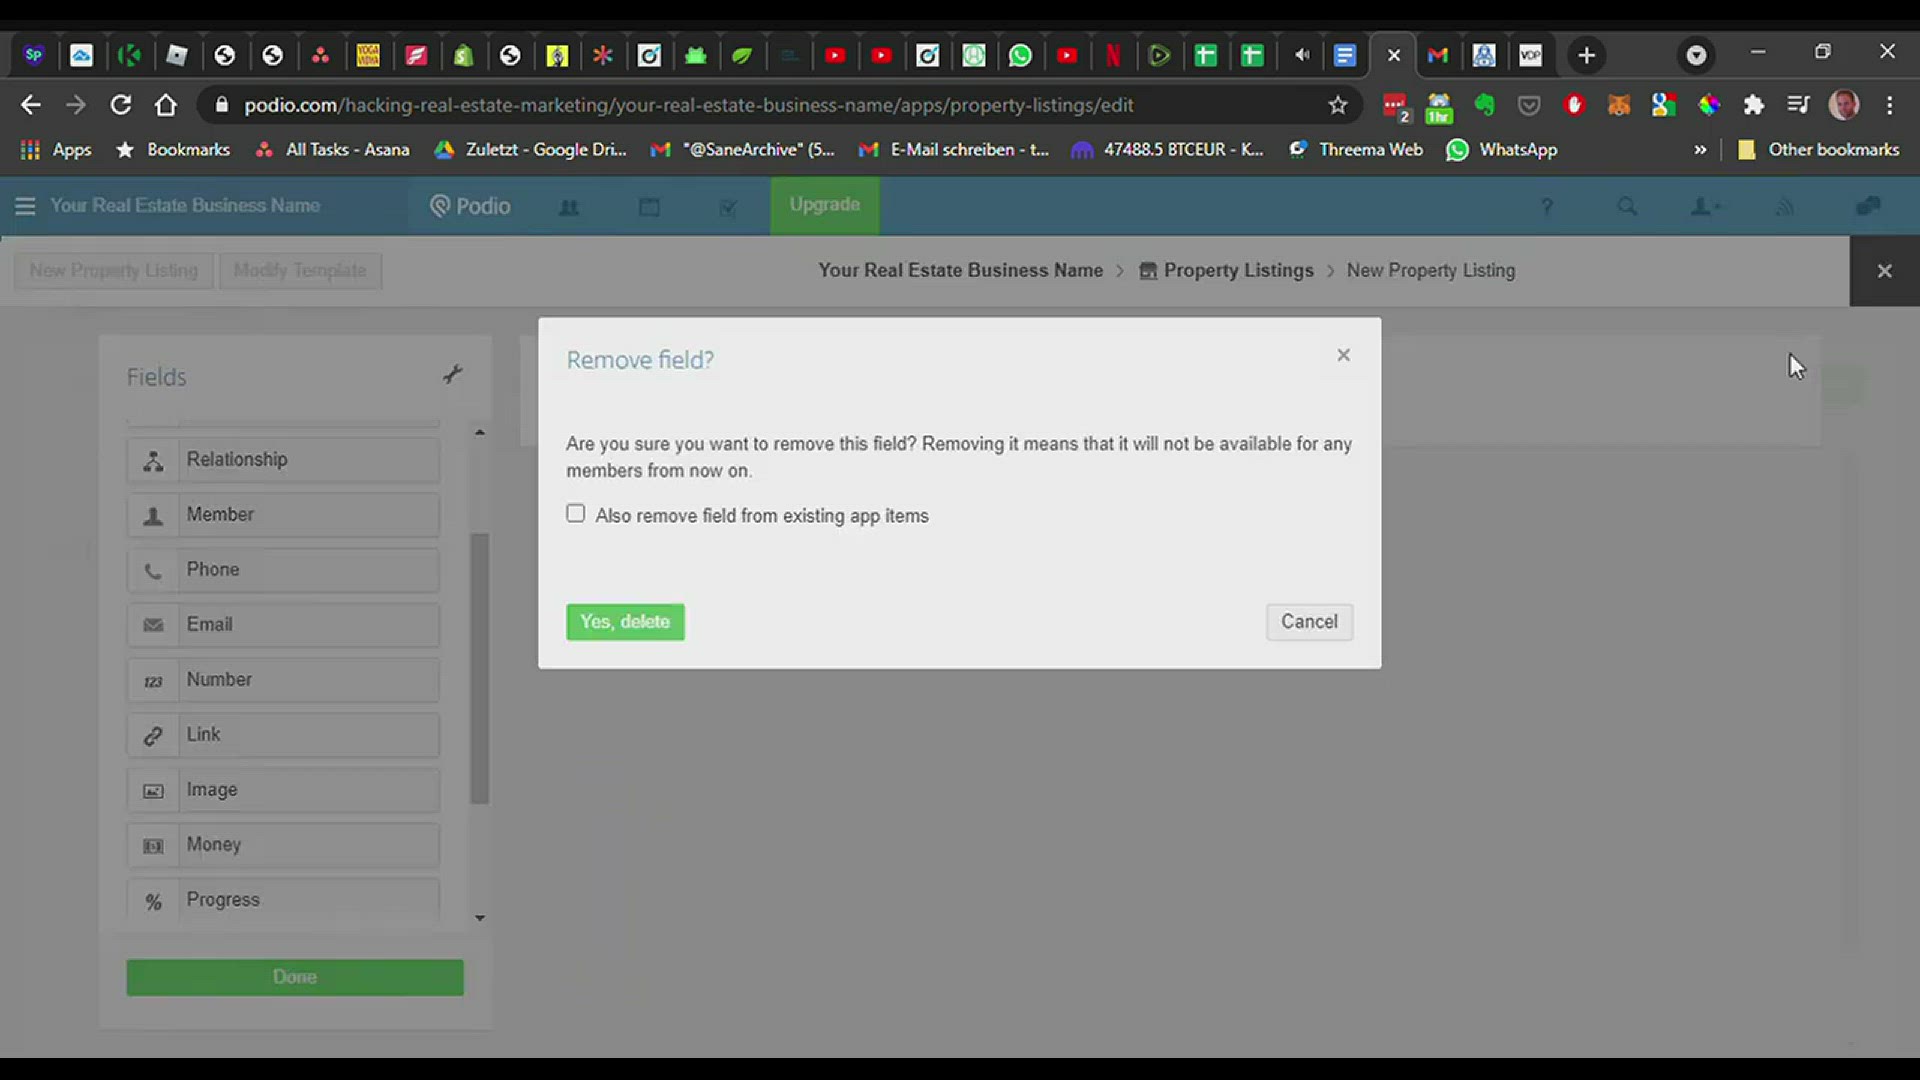This screenshot has height=1080, width=1920.
Task: Open the Podio search magnifier icon
Action: 1627,206
